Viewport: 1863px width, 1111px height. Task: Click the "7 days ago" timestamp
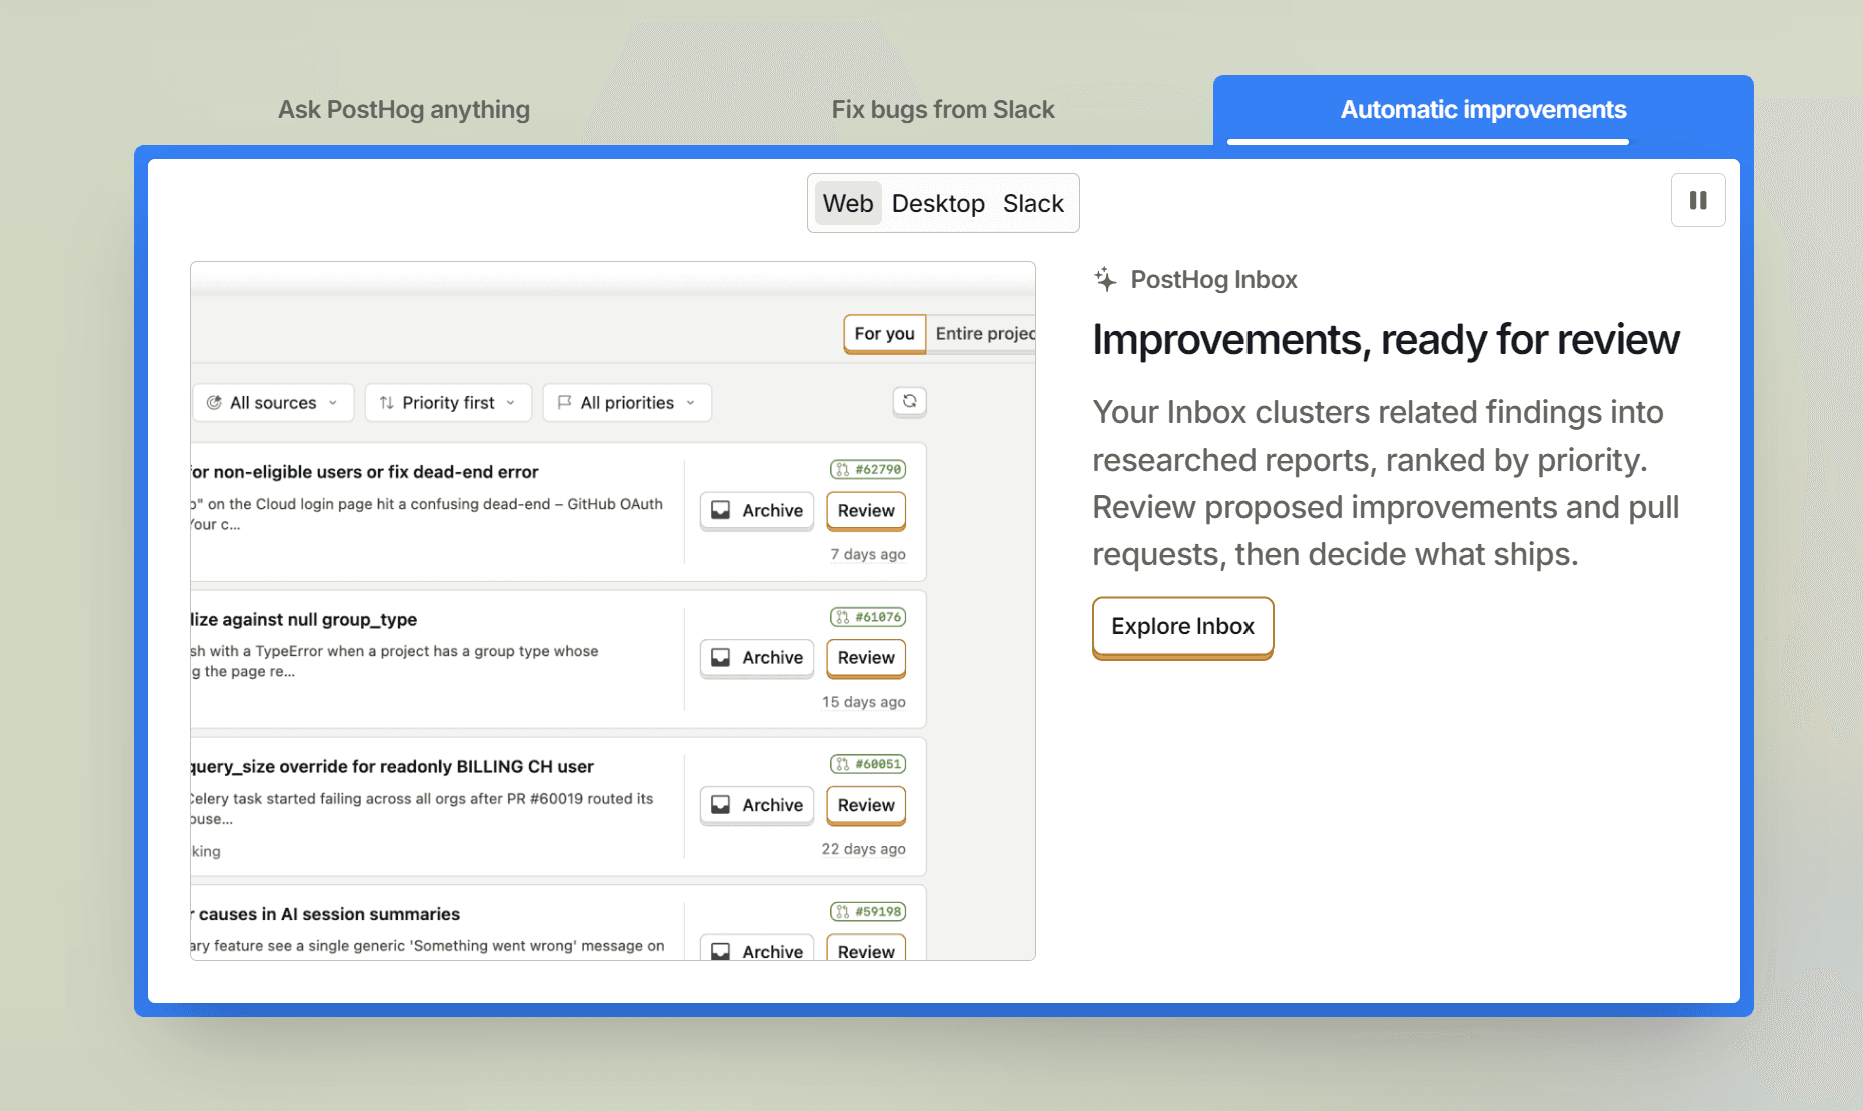coord(868,554)
